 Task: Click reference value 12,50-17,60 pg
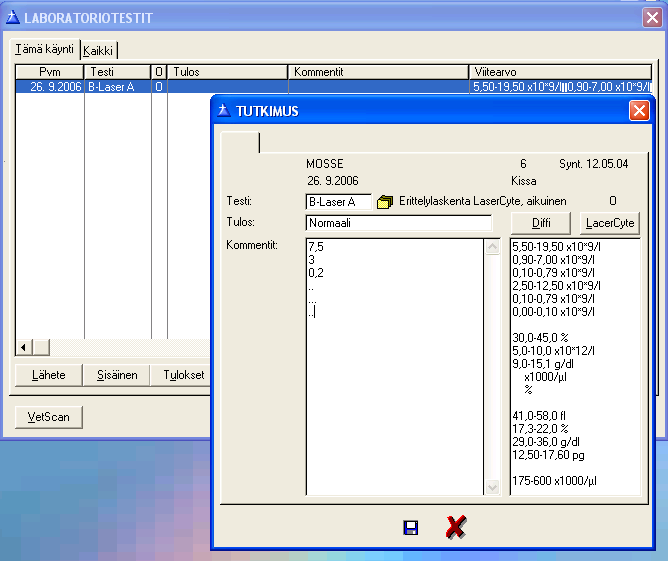click(548, 455)
